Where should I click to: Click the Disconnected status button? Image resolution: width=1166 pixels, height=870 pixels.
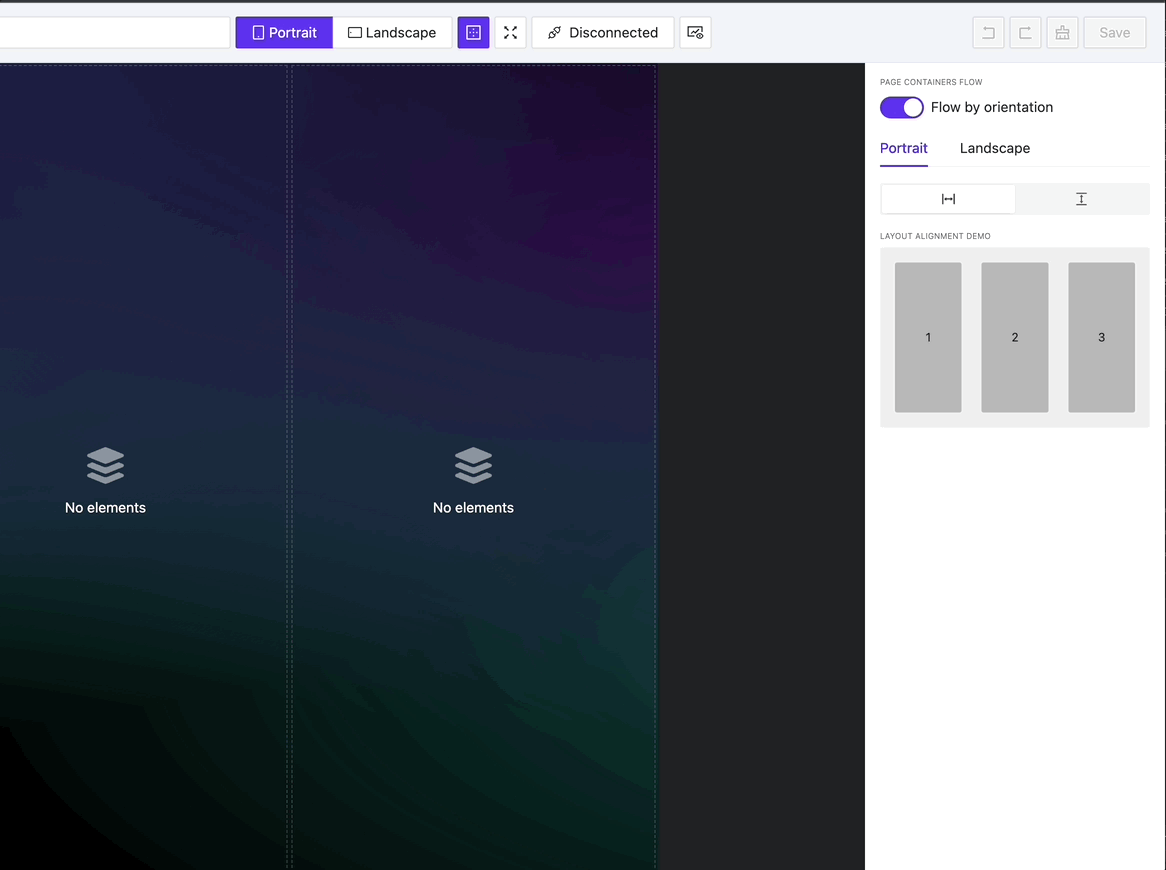click(603, 33)
